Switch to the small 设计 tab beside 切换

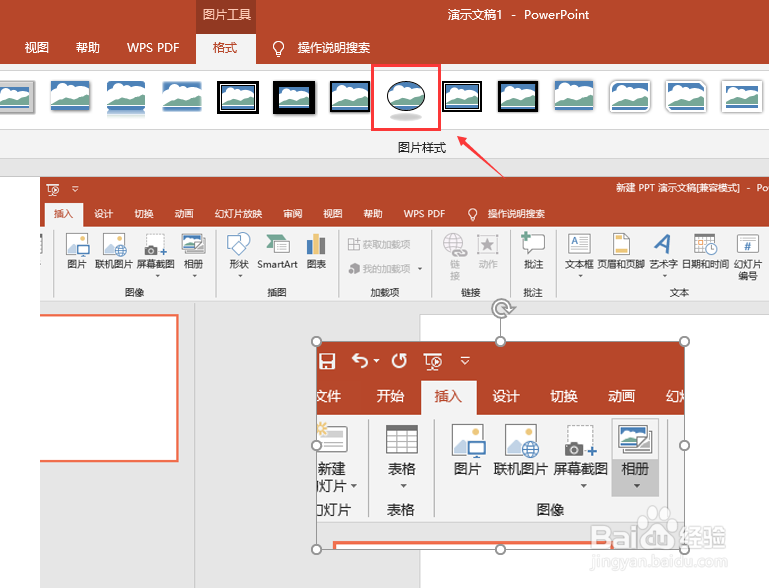click(103, 214)
